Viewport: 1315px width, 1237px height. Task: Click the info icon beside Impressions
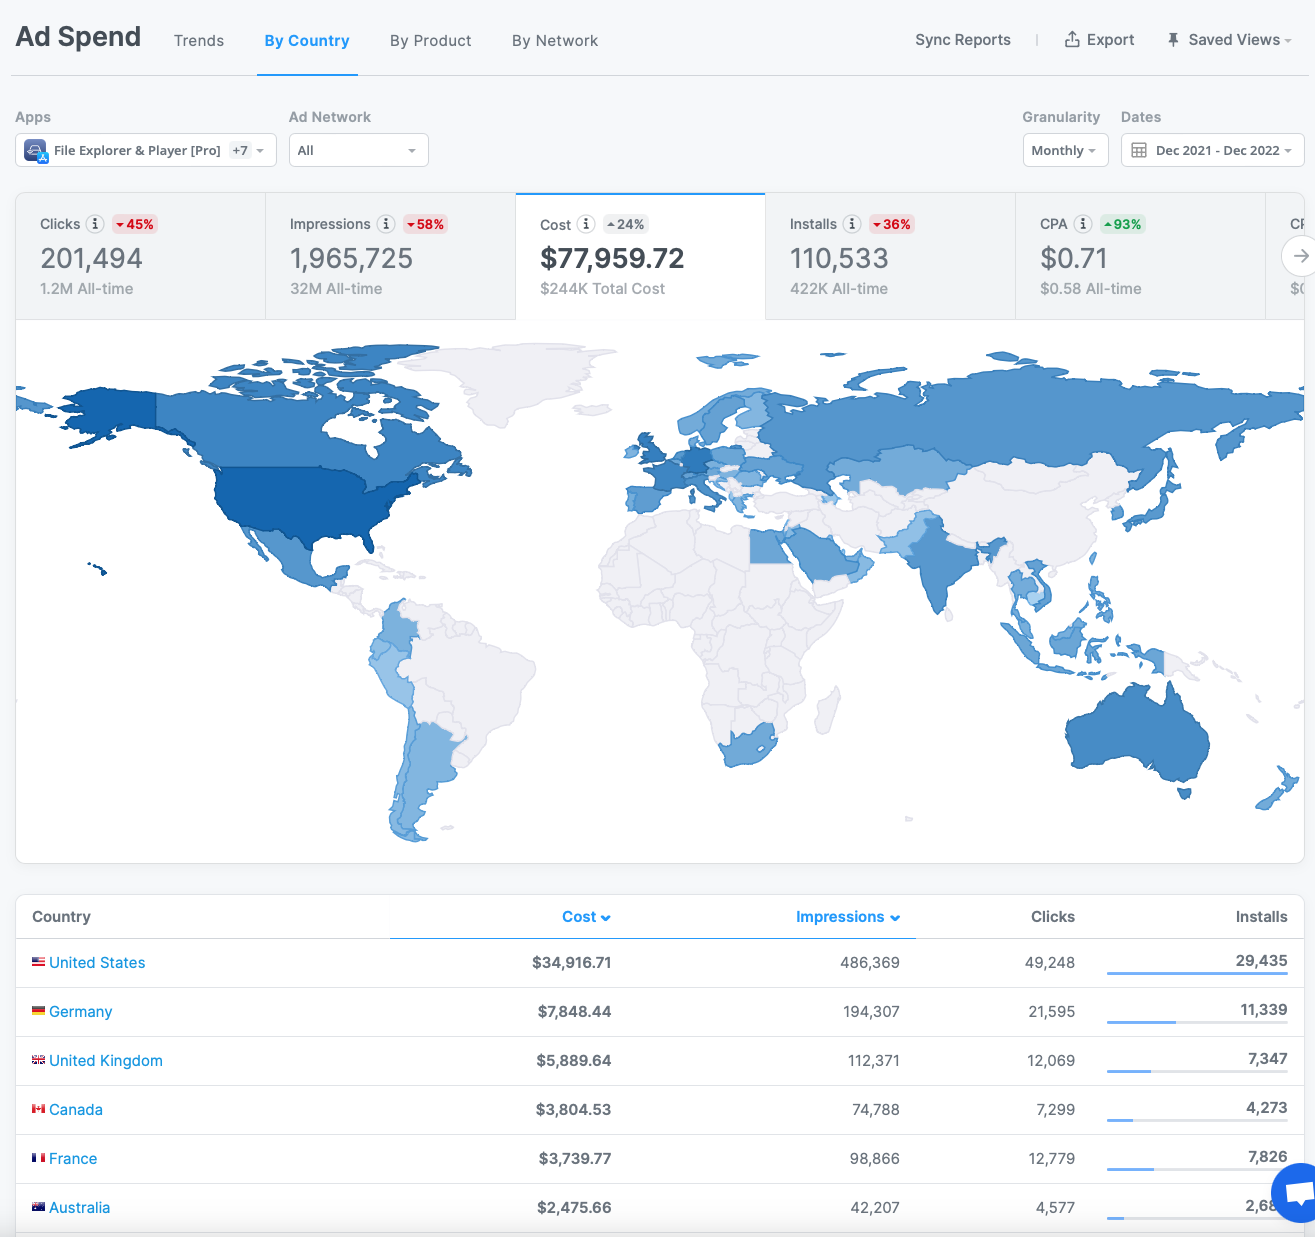385,224
